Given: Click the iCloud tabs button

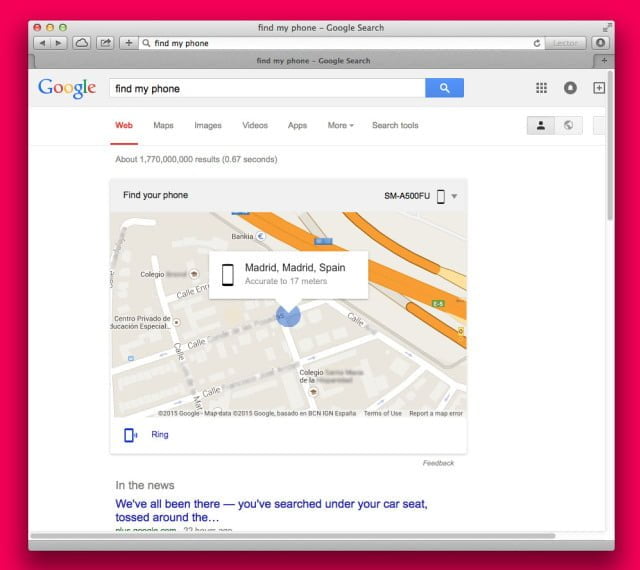Looking at the screenshot, I should pyautogui.click(x=82, y=43).
